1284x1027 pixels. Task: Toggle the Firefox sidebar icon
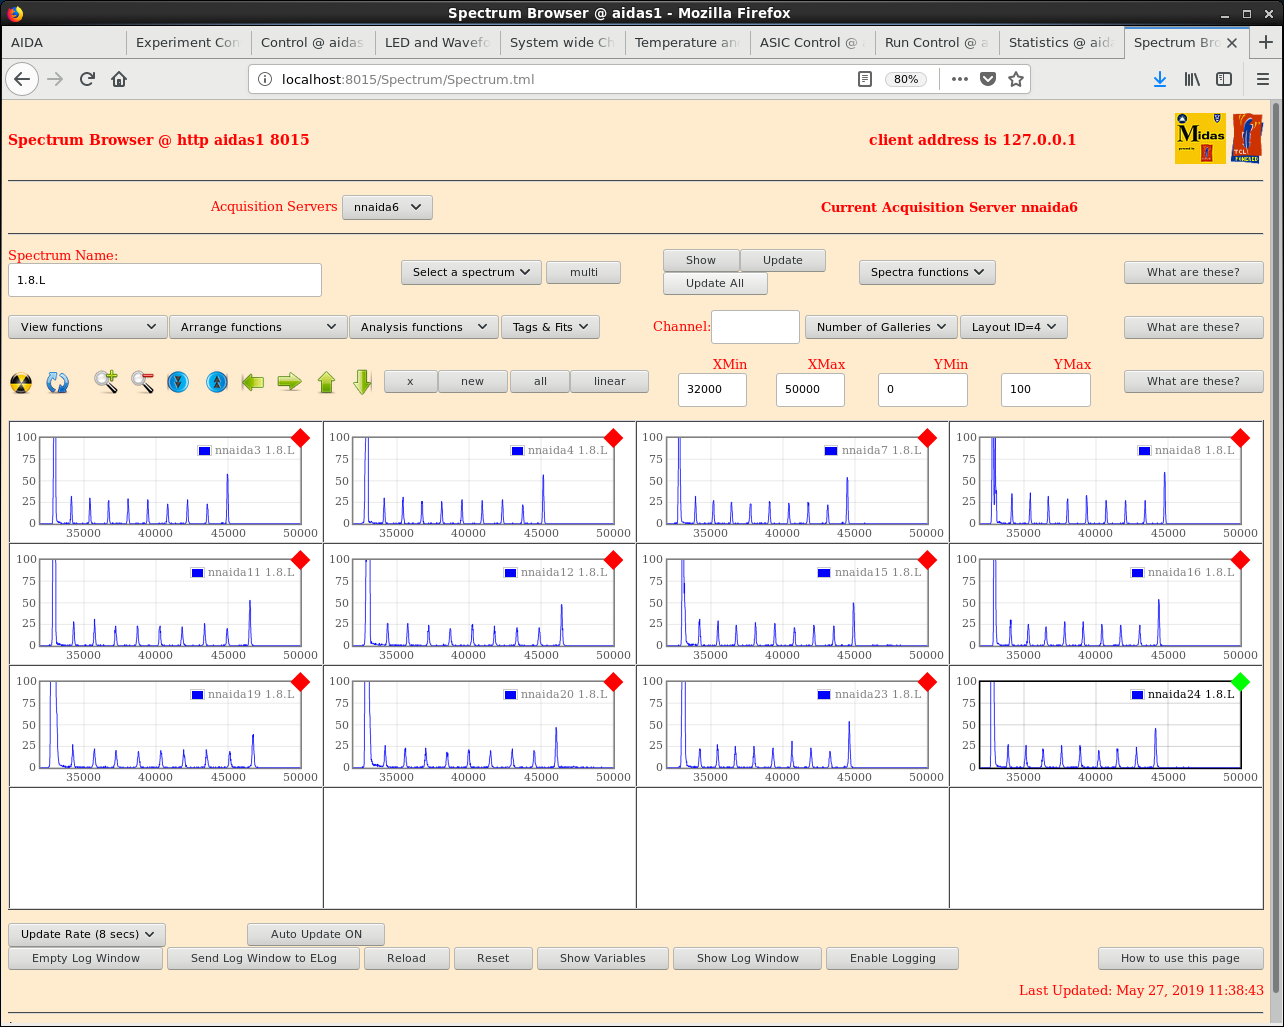pos(1224,79)
